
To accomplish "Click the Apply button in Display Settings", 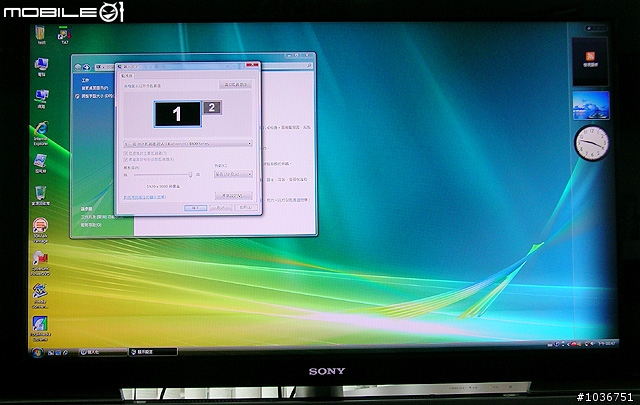I will pyautogui.click(x=246, y=208).
